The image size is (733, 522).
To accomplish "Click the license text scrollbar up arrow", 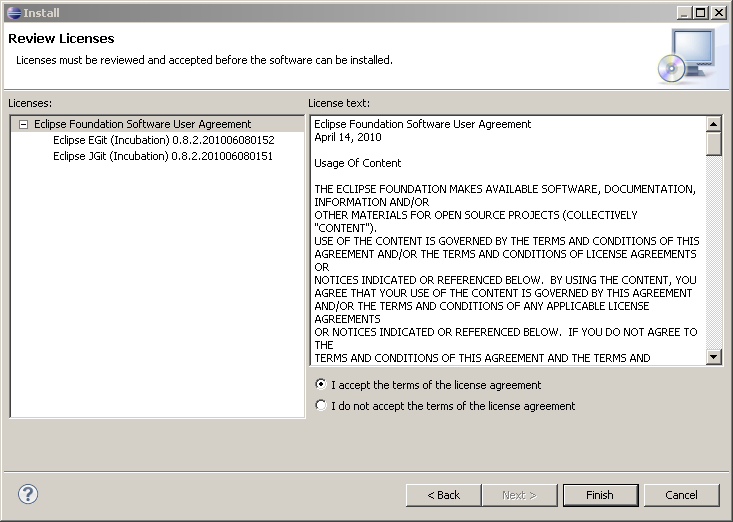I will click(714, 124).
